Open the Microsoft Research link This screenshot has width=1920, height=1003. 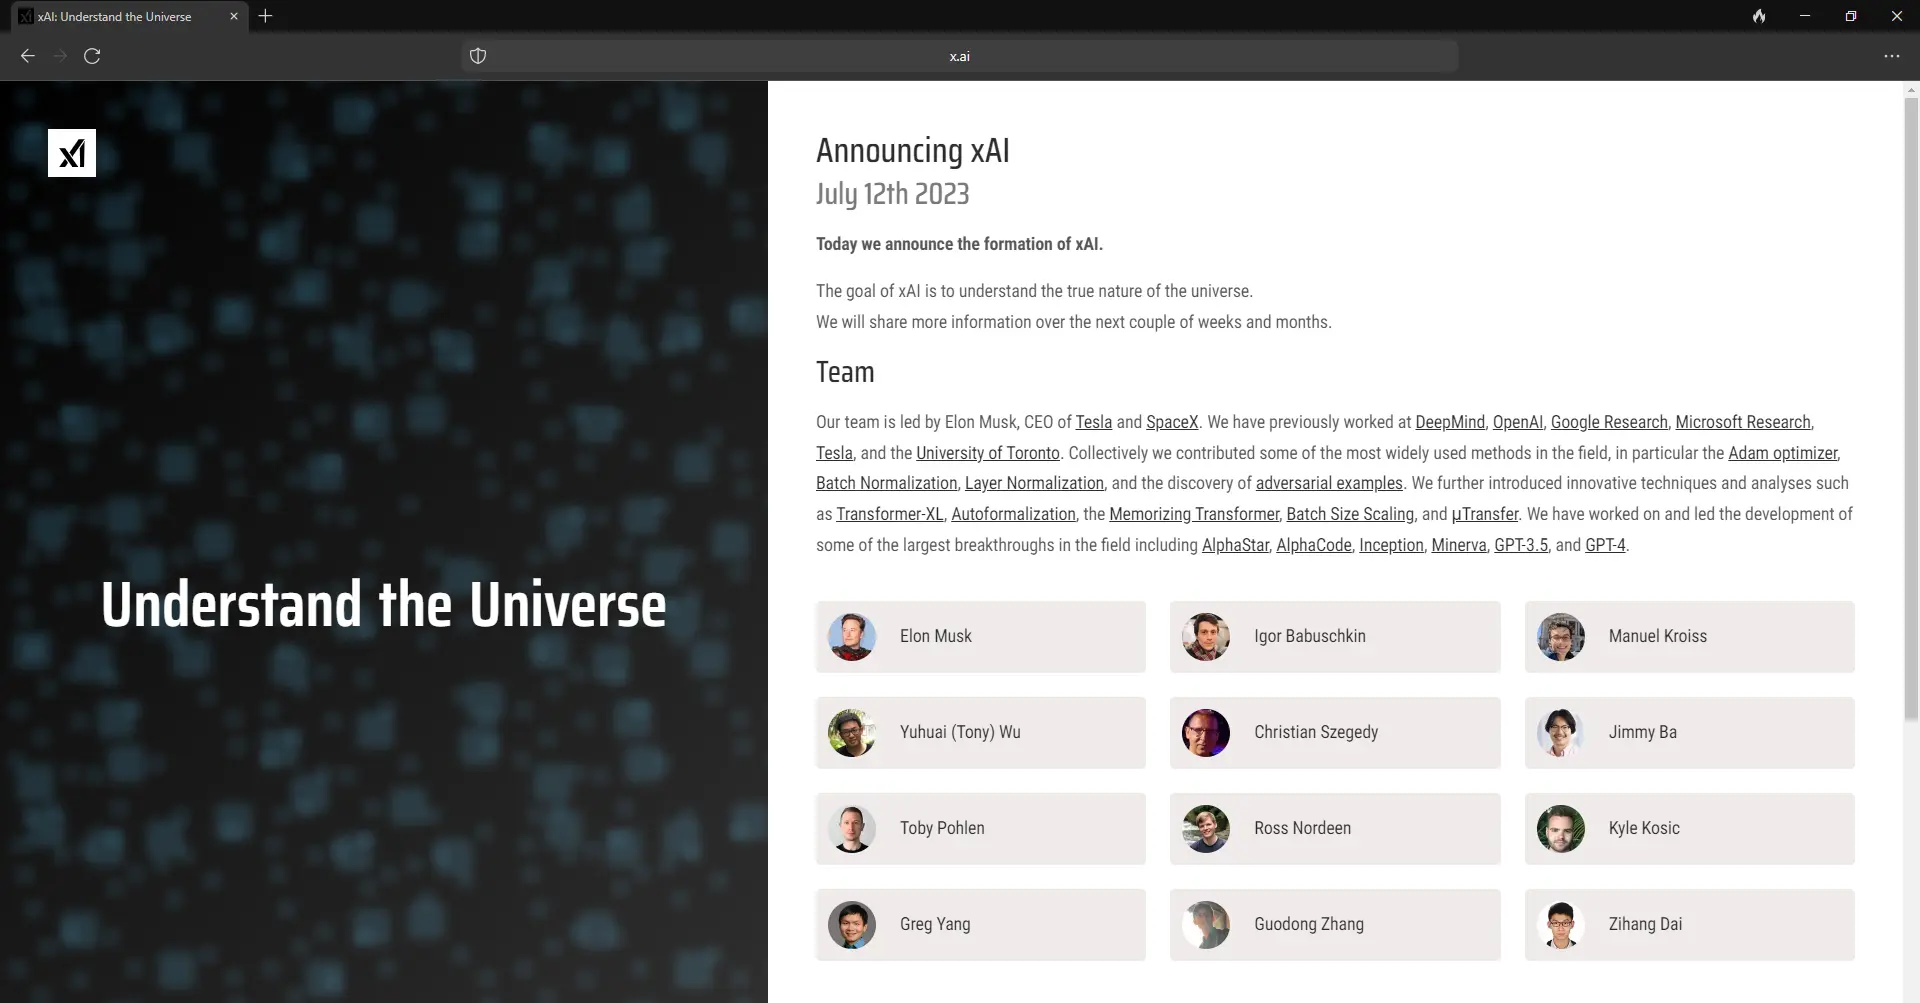coord(1743,422)
